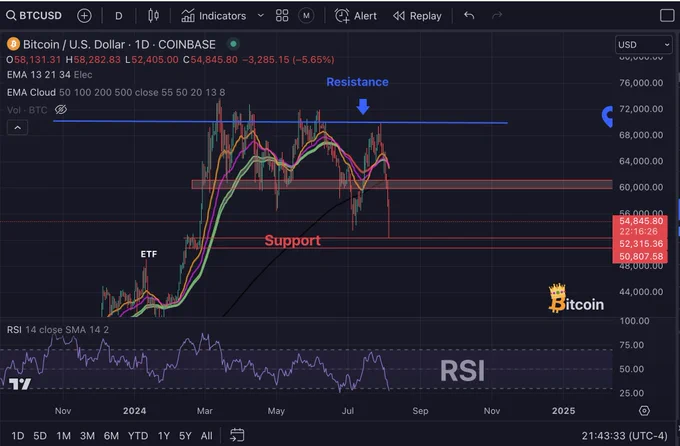The height and width of the screenshot is (446, 680).
Task: Toggle fullscreen layout square icon
Action: pos(667,16)
